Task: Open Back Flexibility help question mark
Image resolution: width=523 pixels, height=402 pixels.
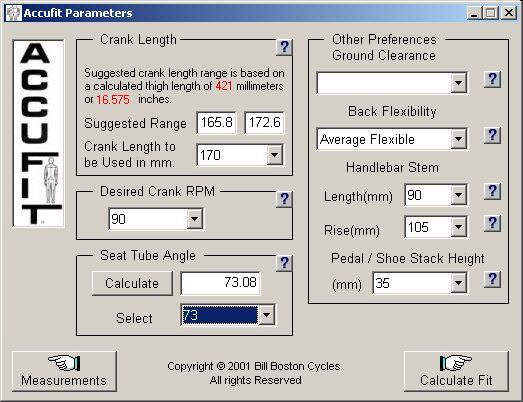Action: 492,135
